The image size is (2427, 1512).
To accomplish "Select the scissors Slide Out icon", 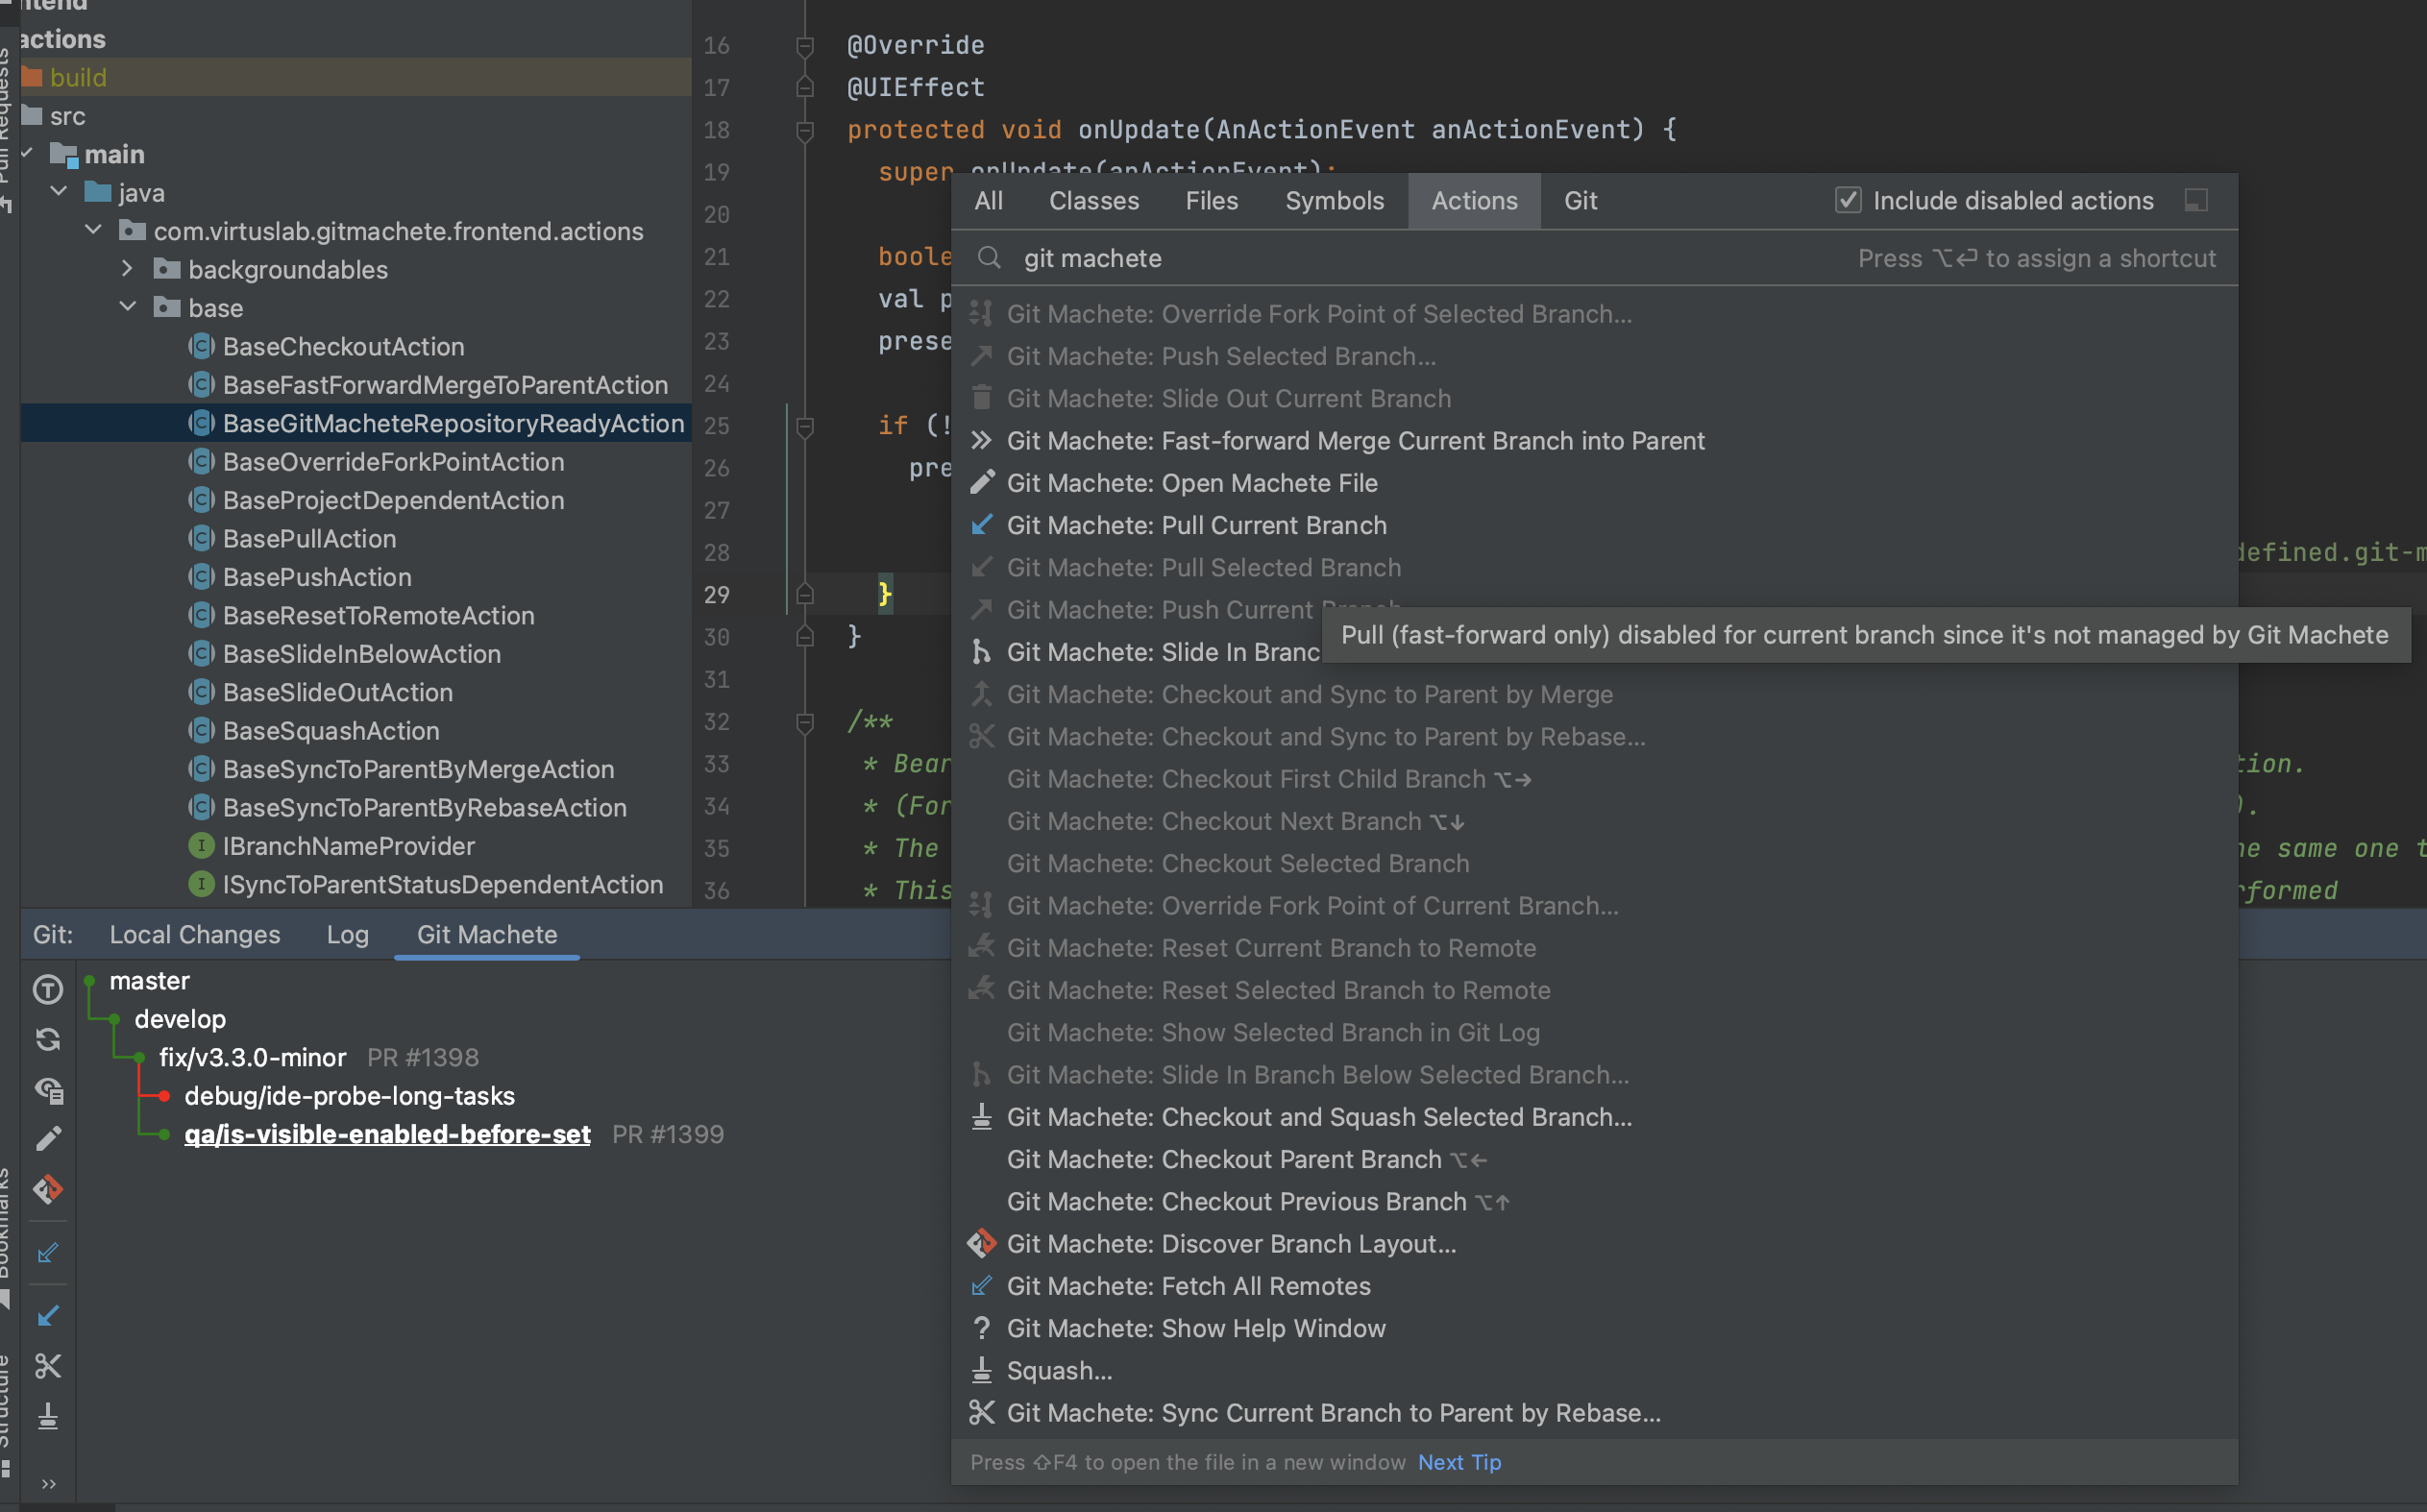I will (x=47, y=1366).
